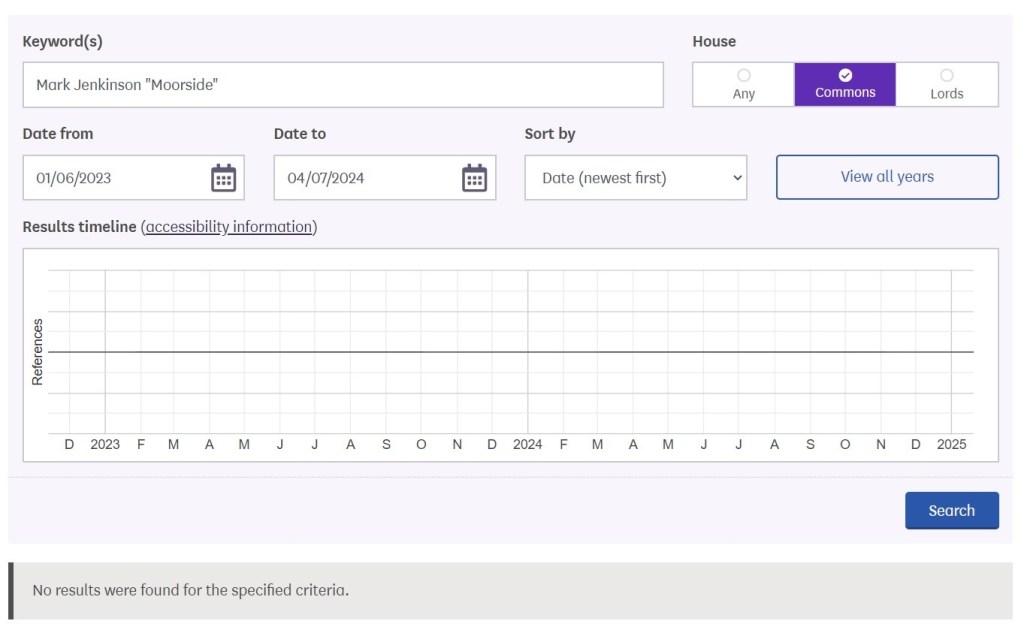Select the Lords house radio option

point(946,85)
